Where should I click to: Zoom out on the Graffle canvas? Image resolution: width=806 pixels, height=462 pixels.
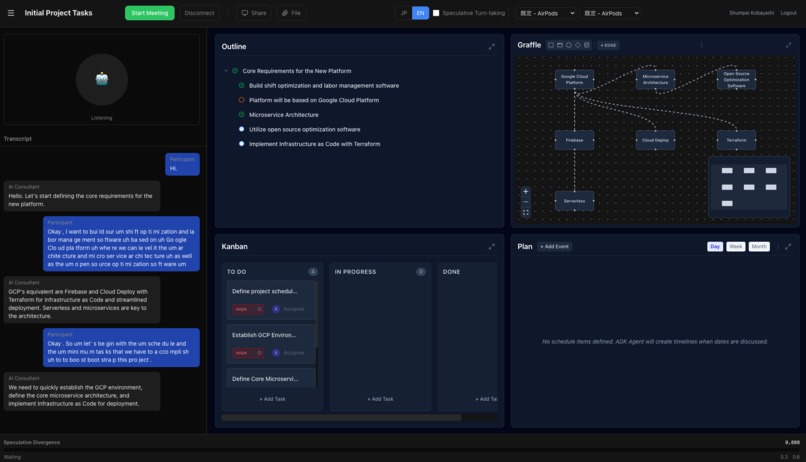[525, 202]
